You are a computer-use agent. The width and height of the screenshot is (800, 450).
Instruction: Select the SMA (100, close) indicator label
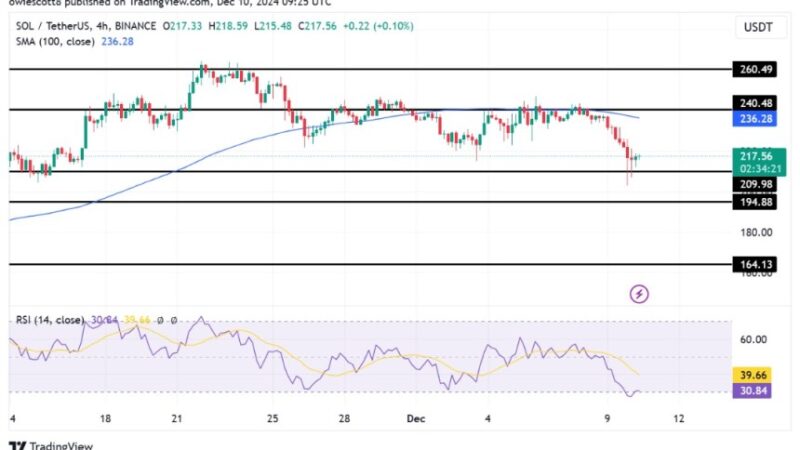coord(55,41)
